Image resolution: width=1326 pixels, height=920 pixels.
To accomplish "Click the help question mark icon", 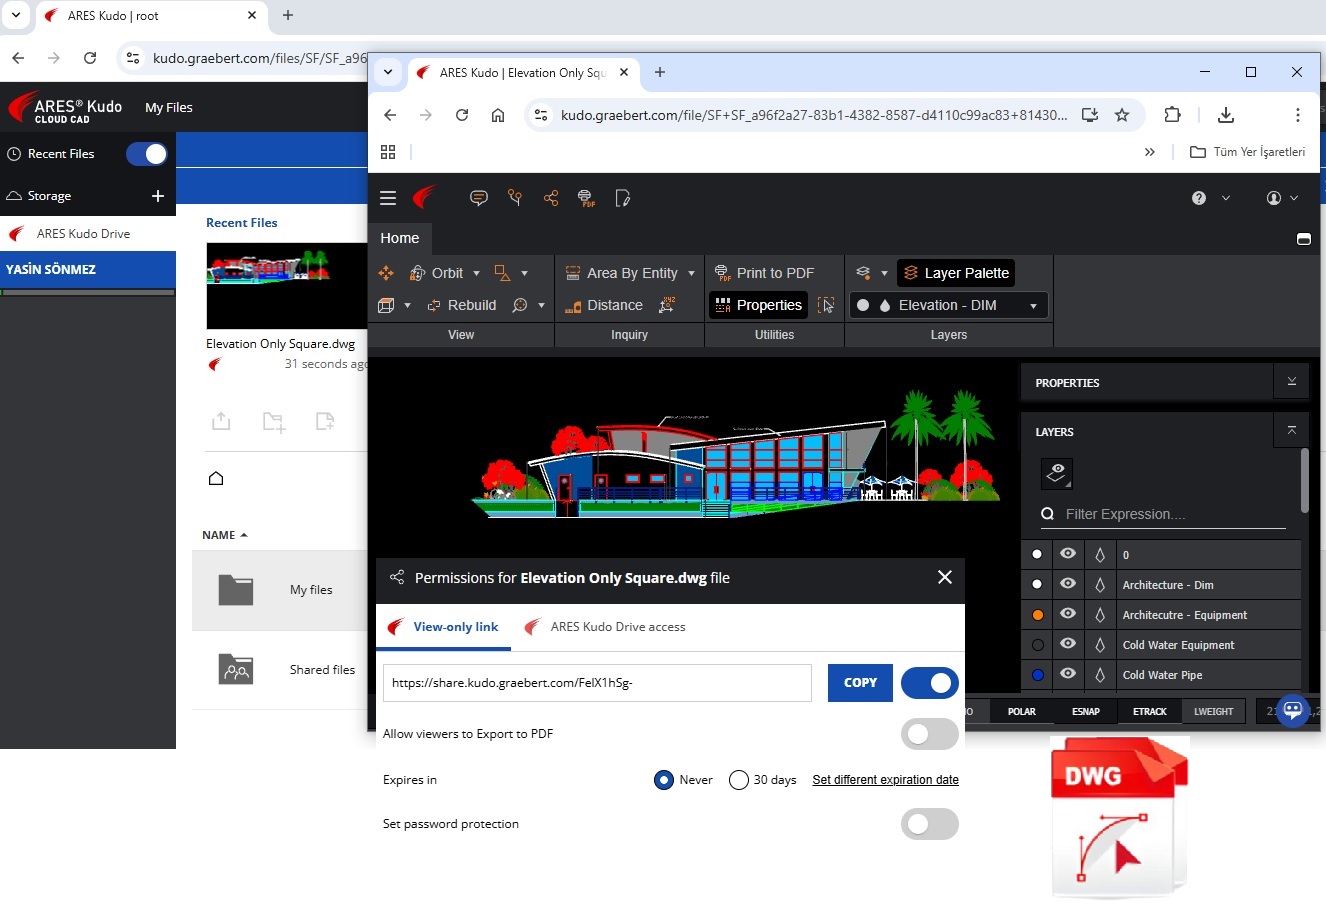I will [x=1199, y=198].
